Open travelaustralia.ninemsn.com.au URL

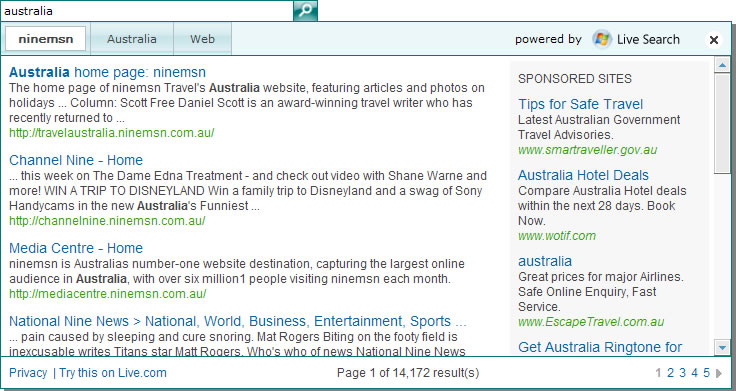[x=112, y=133]
